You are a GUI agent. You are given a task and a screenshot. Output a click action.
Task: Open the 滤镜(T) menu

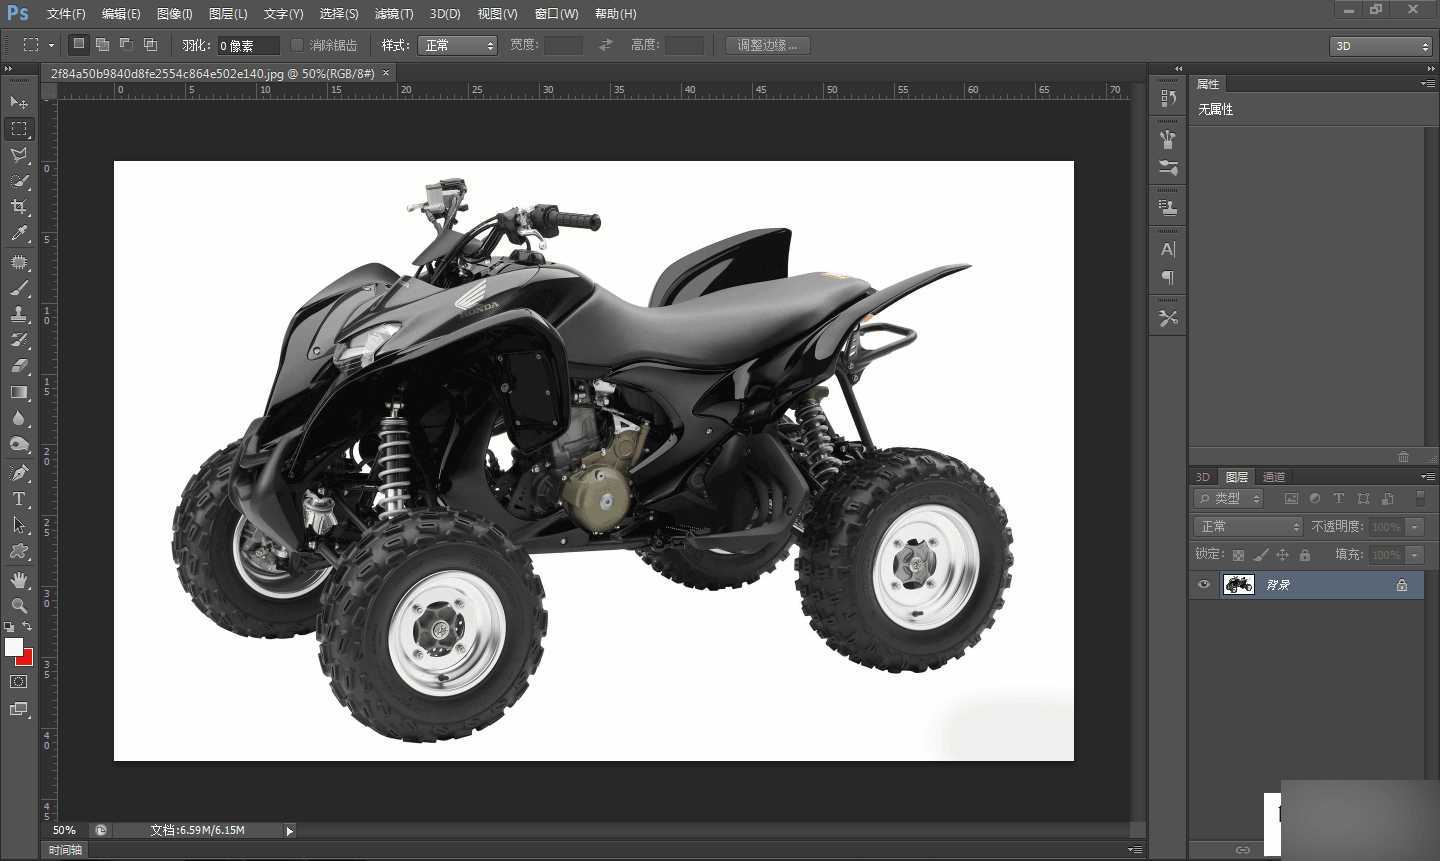pos(393,14)
